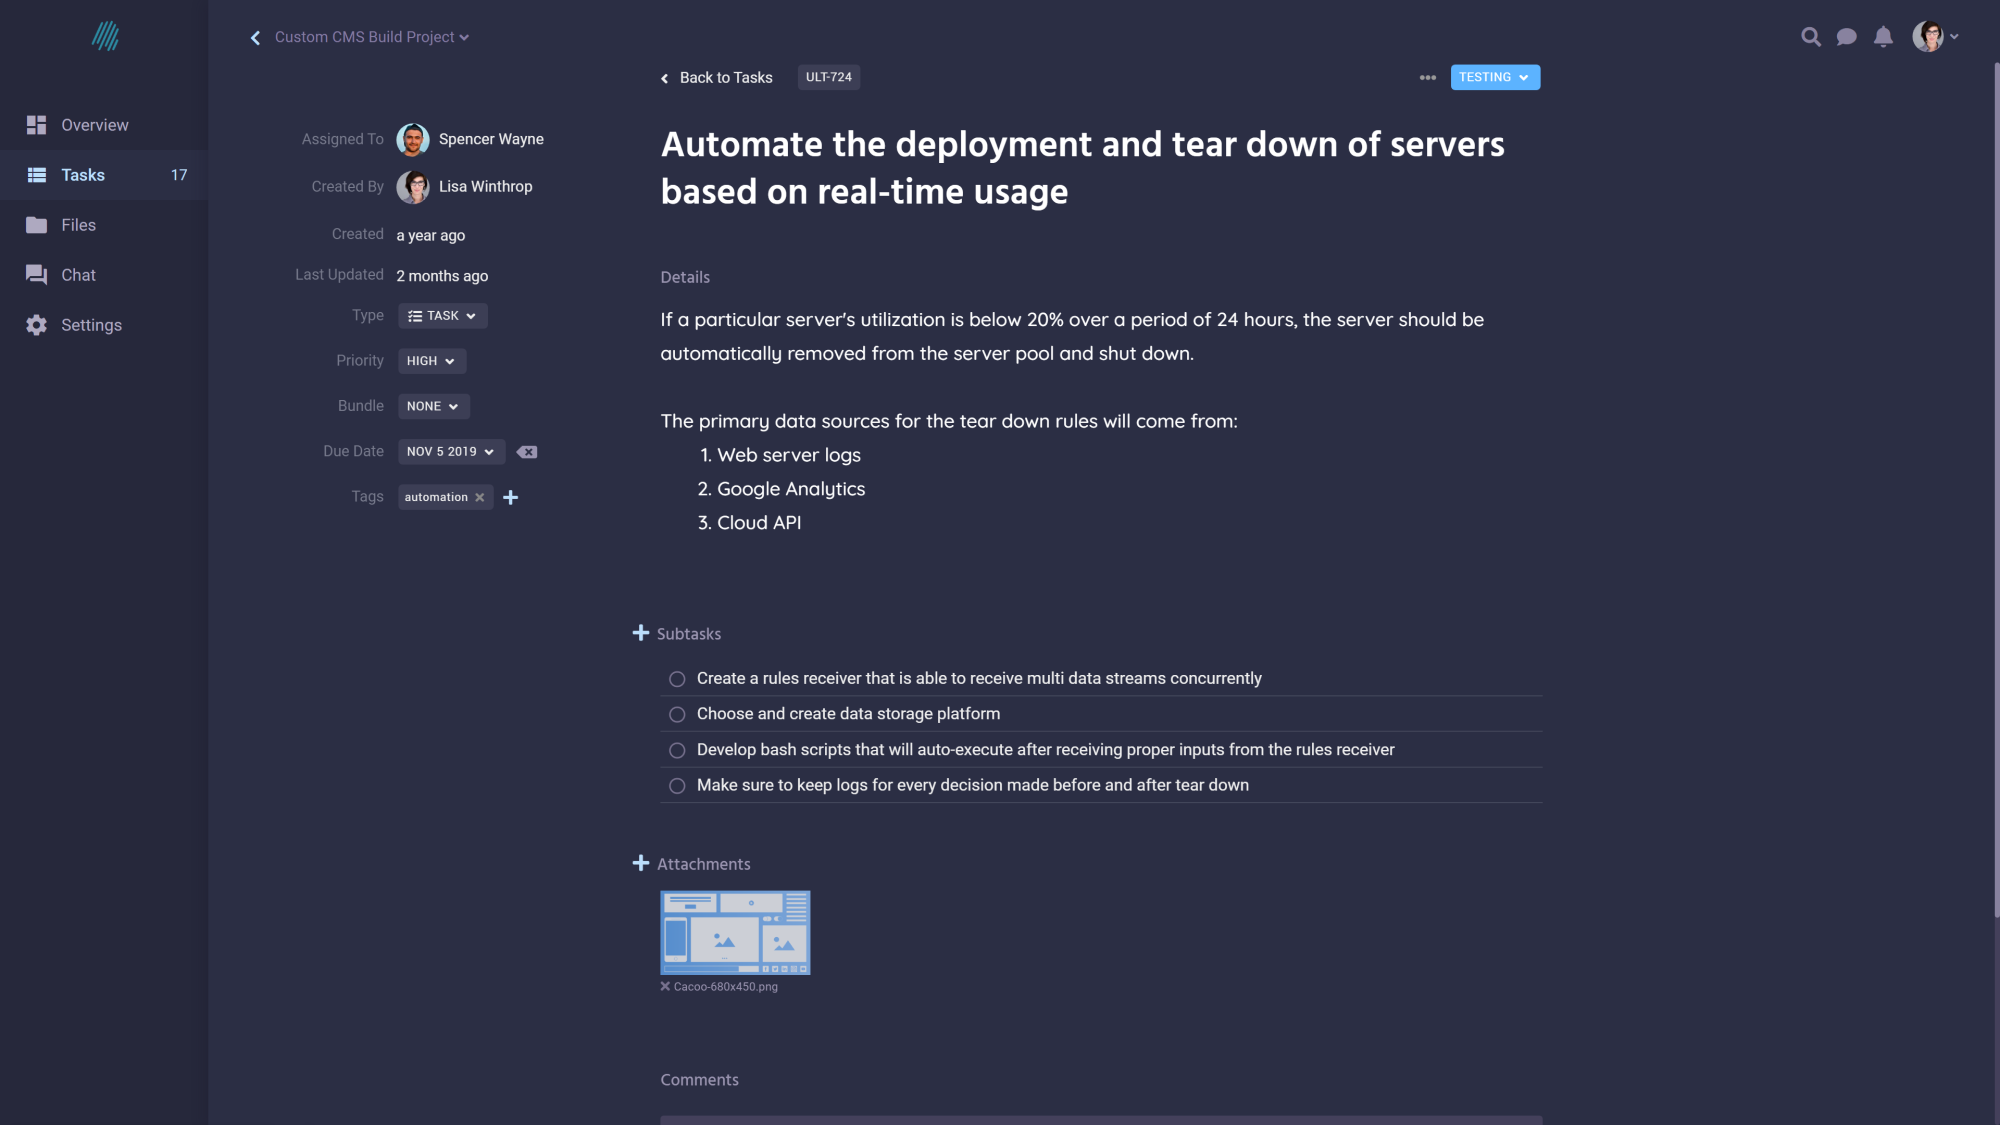The height and width of the screenshot is (1125, 2000).
Task: Go back to Tasks list
Action: pos(716,78)
